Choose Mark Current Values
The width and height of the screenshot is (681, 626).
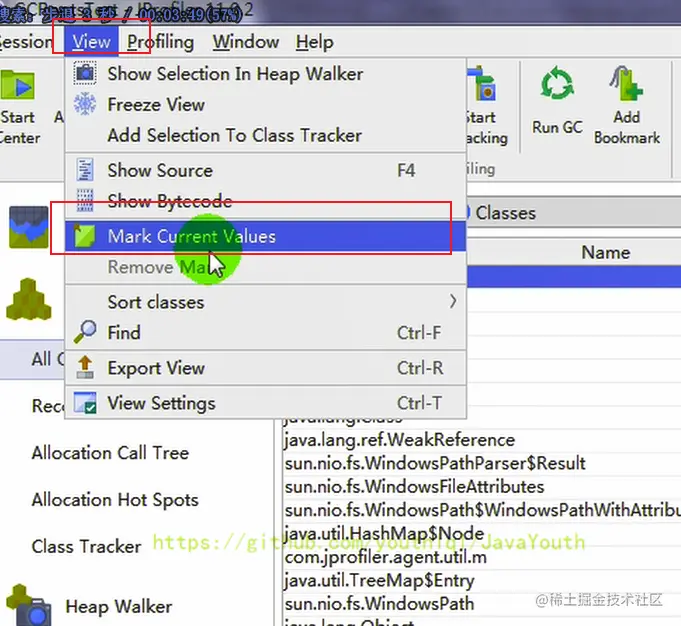(x=265, y=236)
